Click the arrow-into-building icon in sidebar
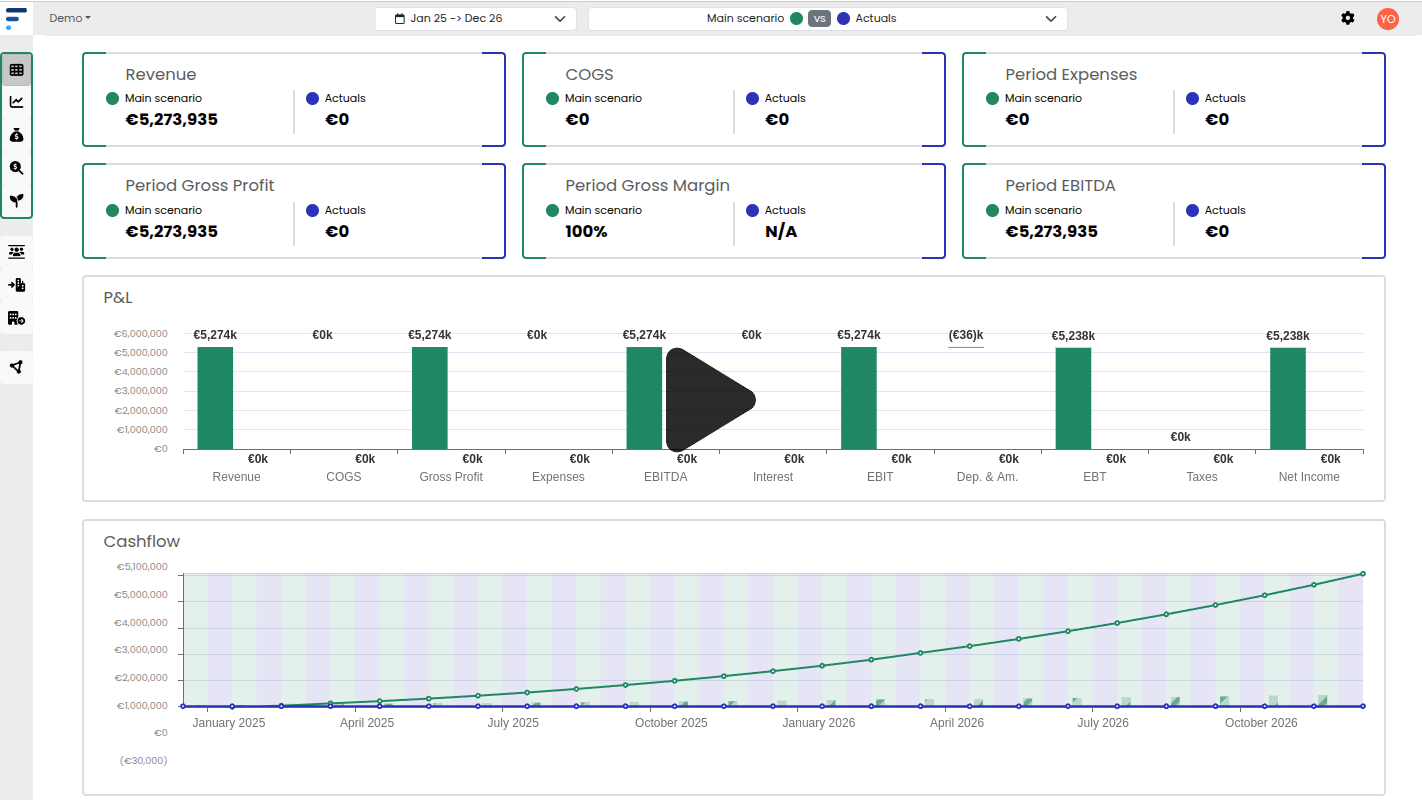This screenshot has width=1422, height=800. tap(16, 285)
